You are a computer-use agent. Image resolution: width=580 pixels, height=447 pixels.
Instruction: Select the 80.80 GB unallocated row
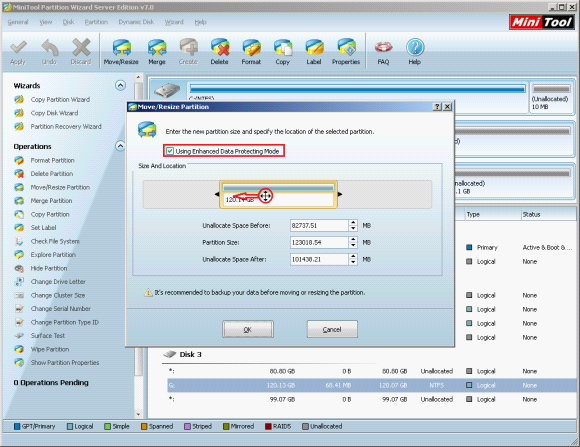click(x=371, y=371)
